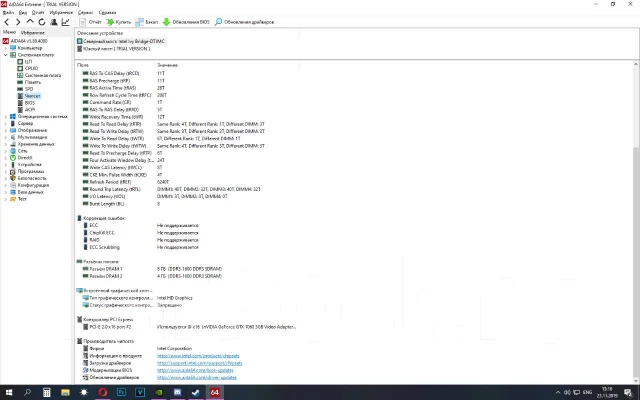The image size is (640, 400).
Task: Expand the Отображение tree node
Action: [5, 130]
